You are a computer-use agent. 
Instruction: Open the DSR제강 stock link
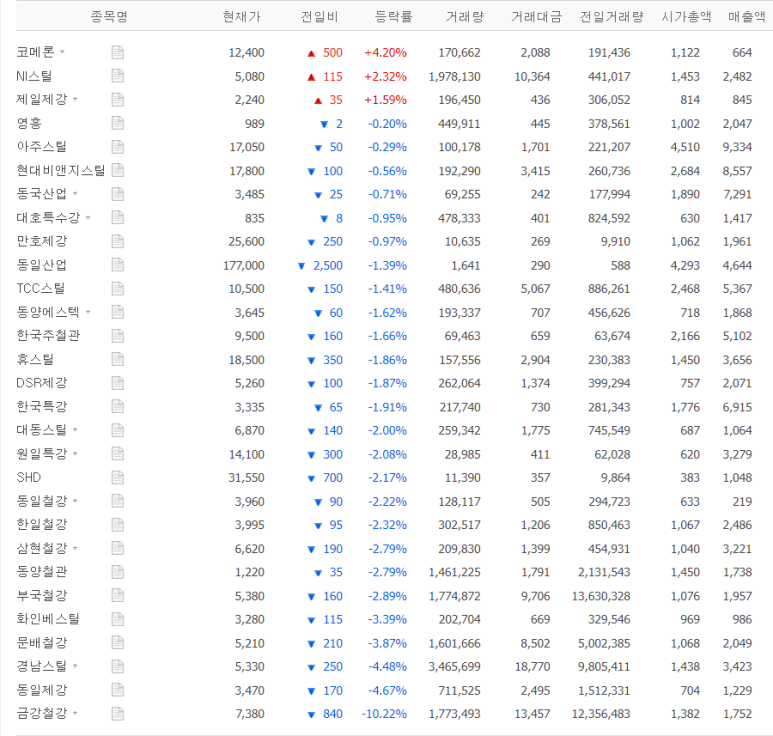pyautogui.click(x=41, y=383)
